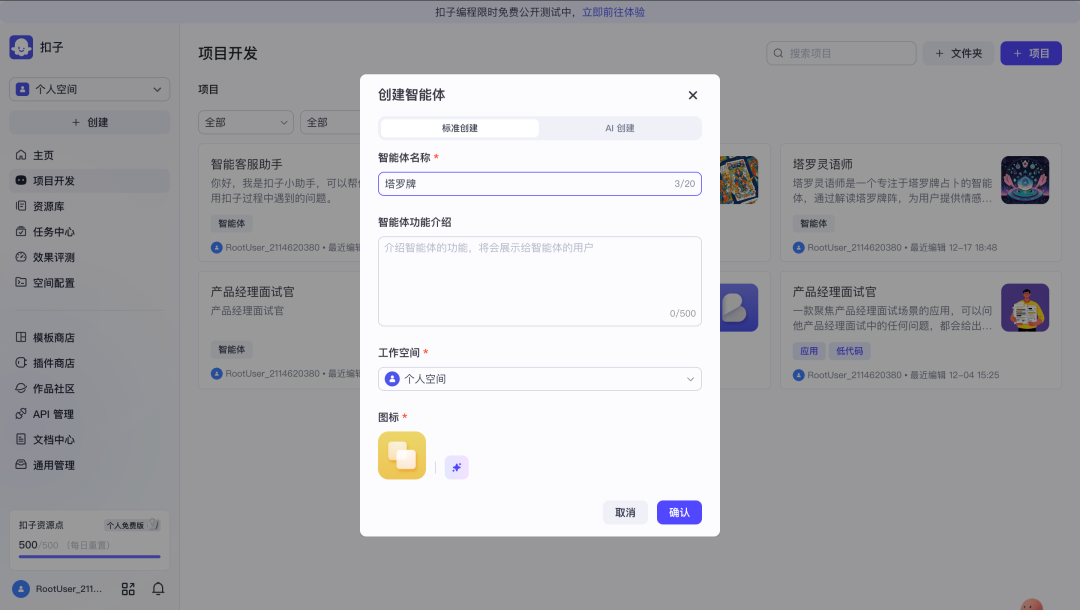Viewport: 1080px width, 610px height.
Task: Go to 任务中心 in sidebar
Action: [x=90, y=232]
